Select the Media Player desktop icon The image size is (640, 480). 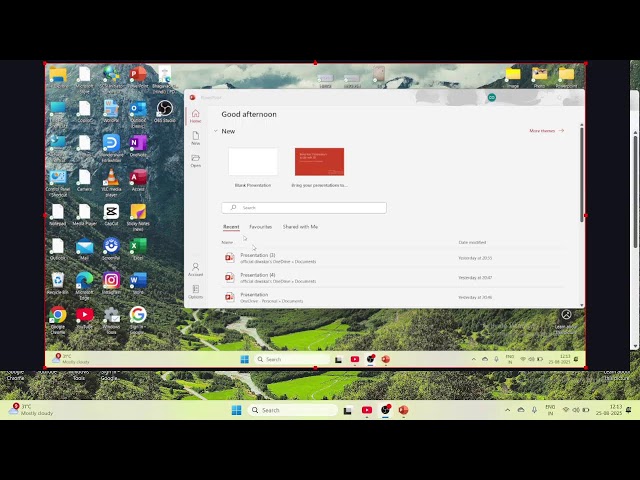tap(84, 214)
